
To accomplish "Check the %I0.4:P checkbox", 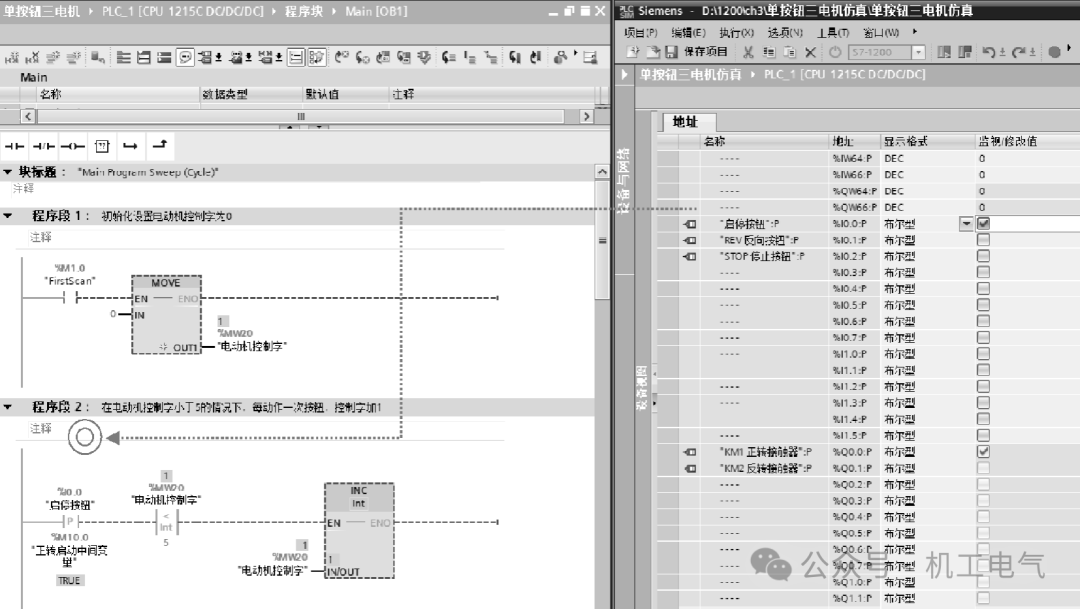I will coord(983,289).
